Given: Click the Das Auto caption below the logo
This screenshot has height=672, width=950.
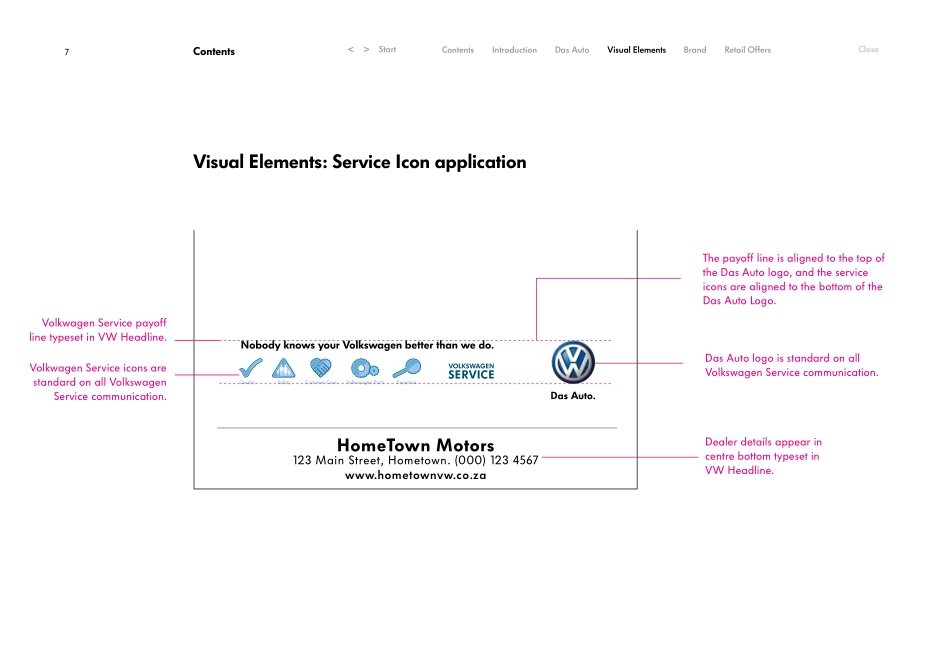Looking at the screenshot, I should pyautogui.click(x=572, y=395).
